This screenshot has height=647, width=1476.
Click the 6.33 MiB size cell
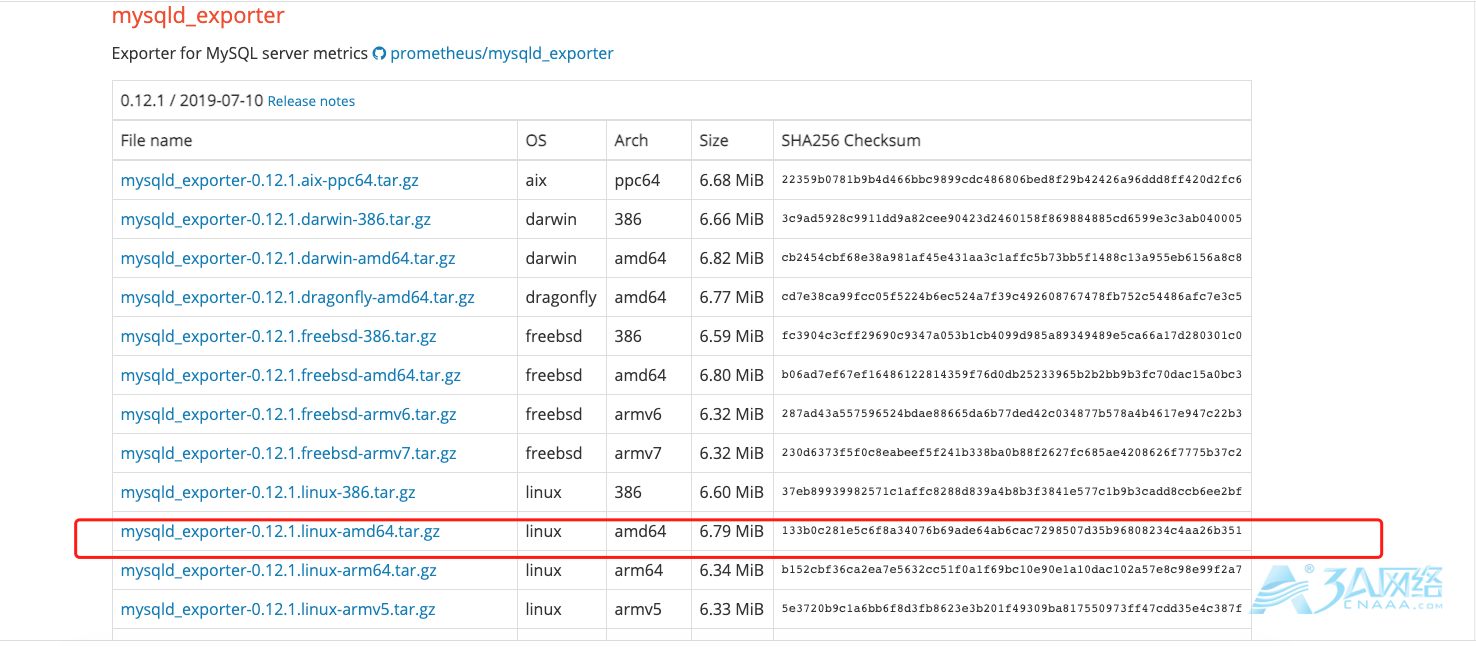coord(731,609)
